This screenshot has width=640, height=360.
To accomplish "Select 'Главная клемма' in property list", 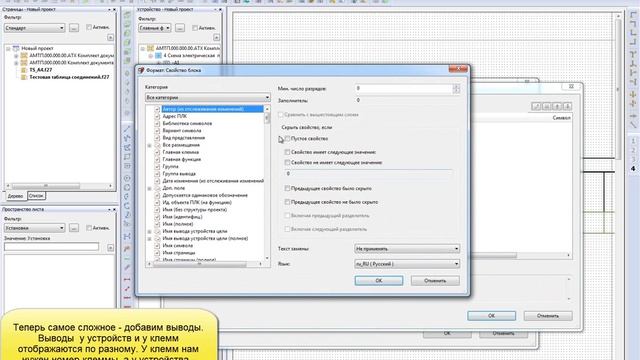I will [x=181, y=152].
